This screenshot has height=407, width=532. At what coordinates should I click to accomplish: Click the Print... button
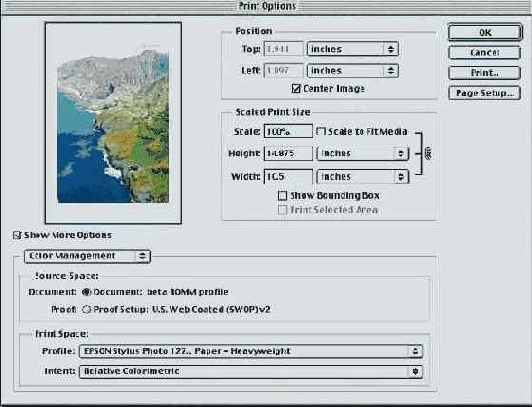click(484, 73)
